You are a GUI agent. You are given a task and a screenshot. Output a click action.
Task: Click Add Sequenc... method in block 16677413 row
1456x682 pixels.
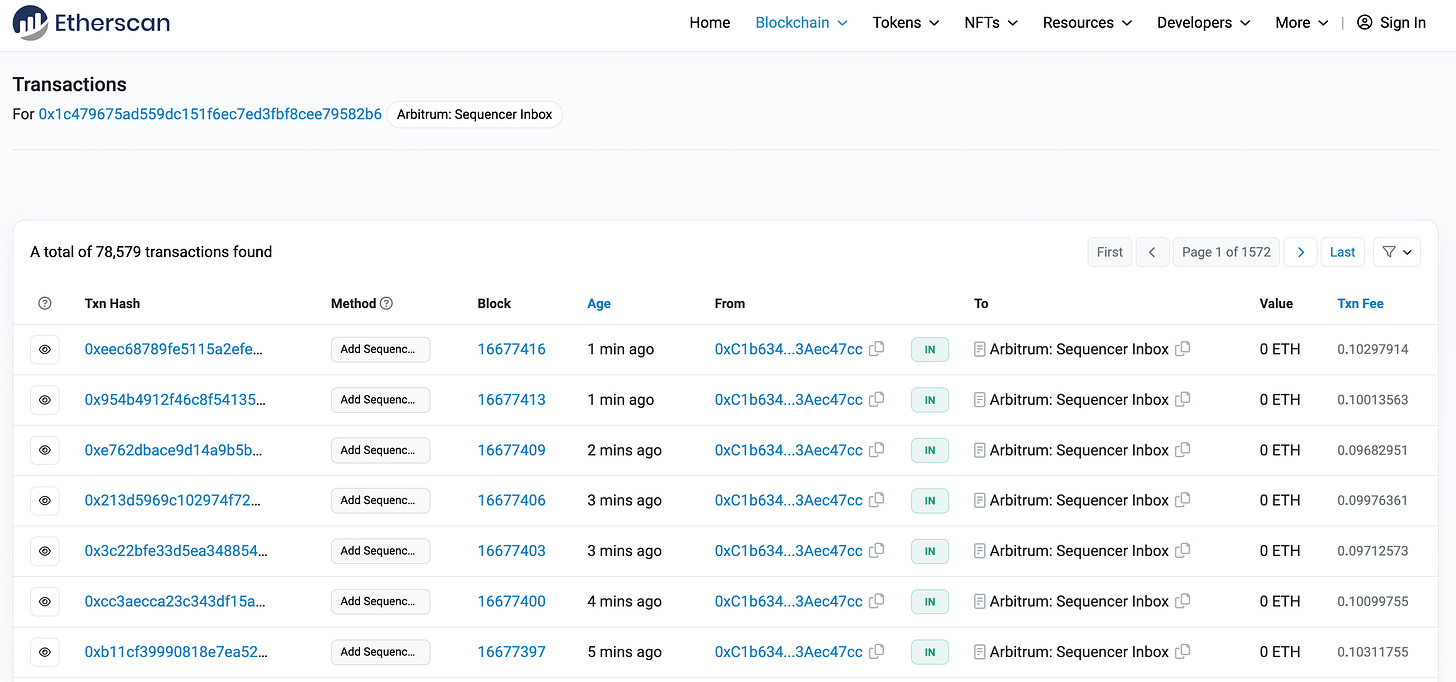[x=380, y=400]
